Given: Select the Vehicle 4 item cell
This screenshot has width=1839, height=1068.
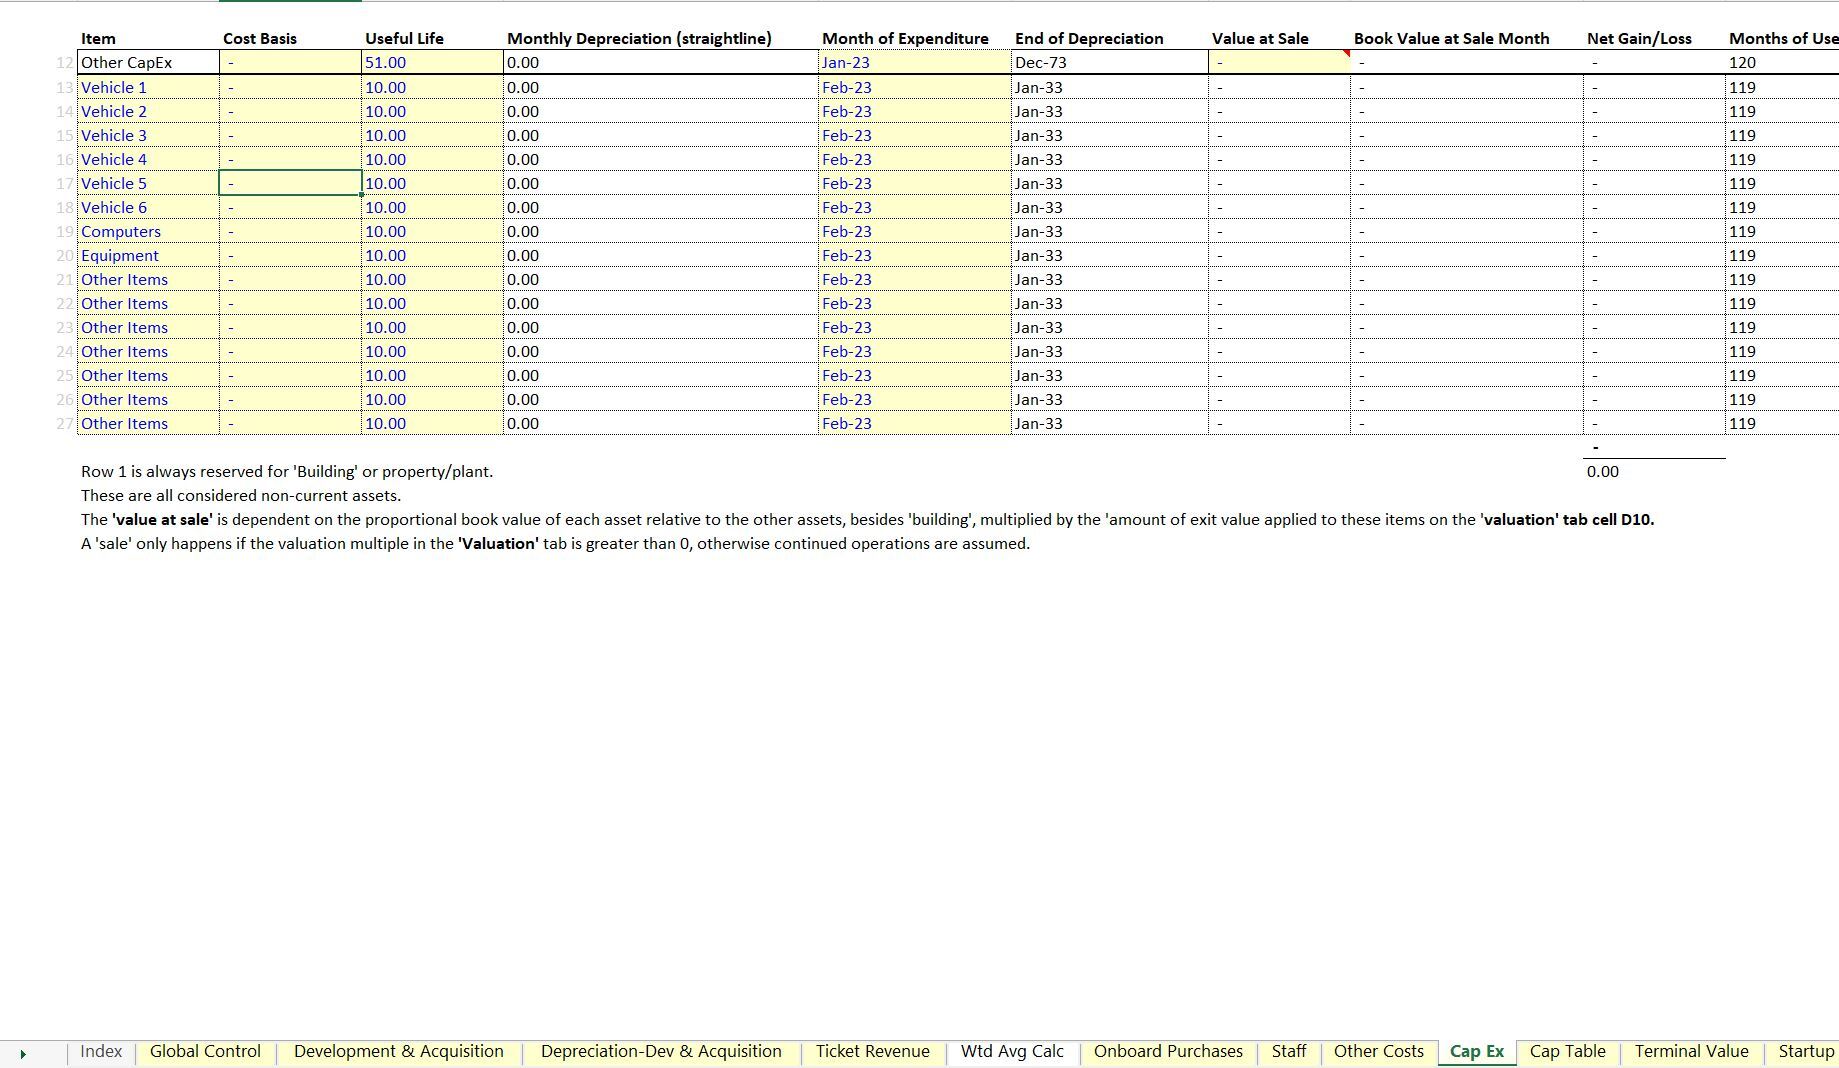Looking at the screenshot, I should (148, 159).
